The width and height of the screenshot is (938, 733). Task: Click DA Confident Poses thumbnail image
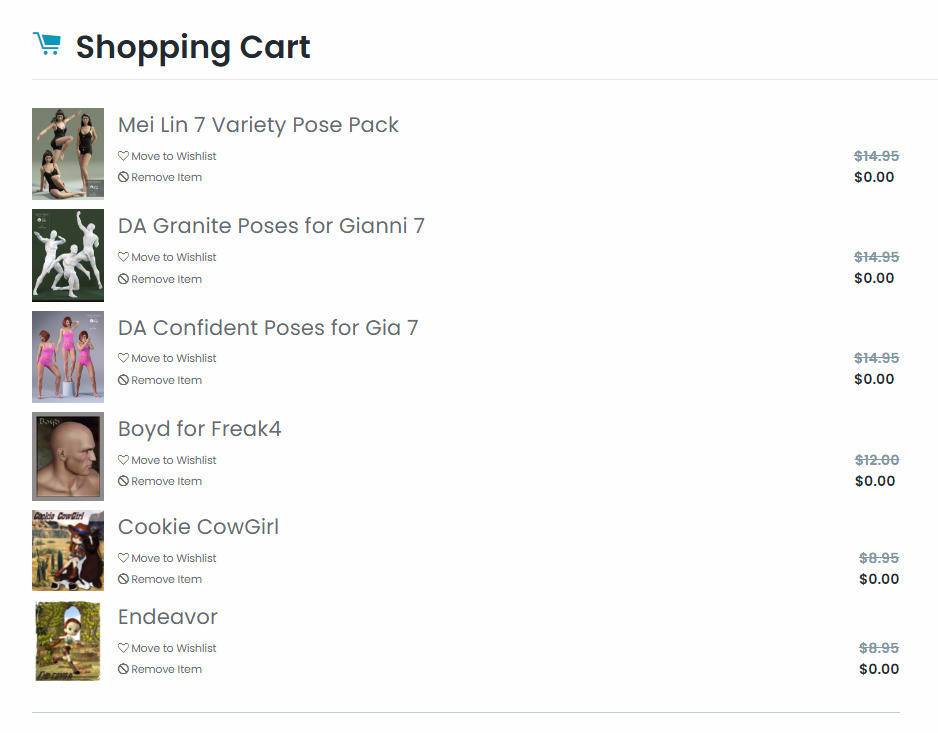tap(68, 356)
